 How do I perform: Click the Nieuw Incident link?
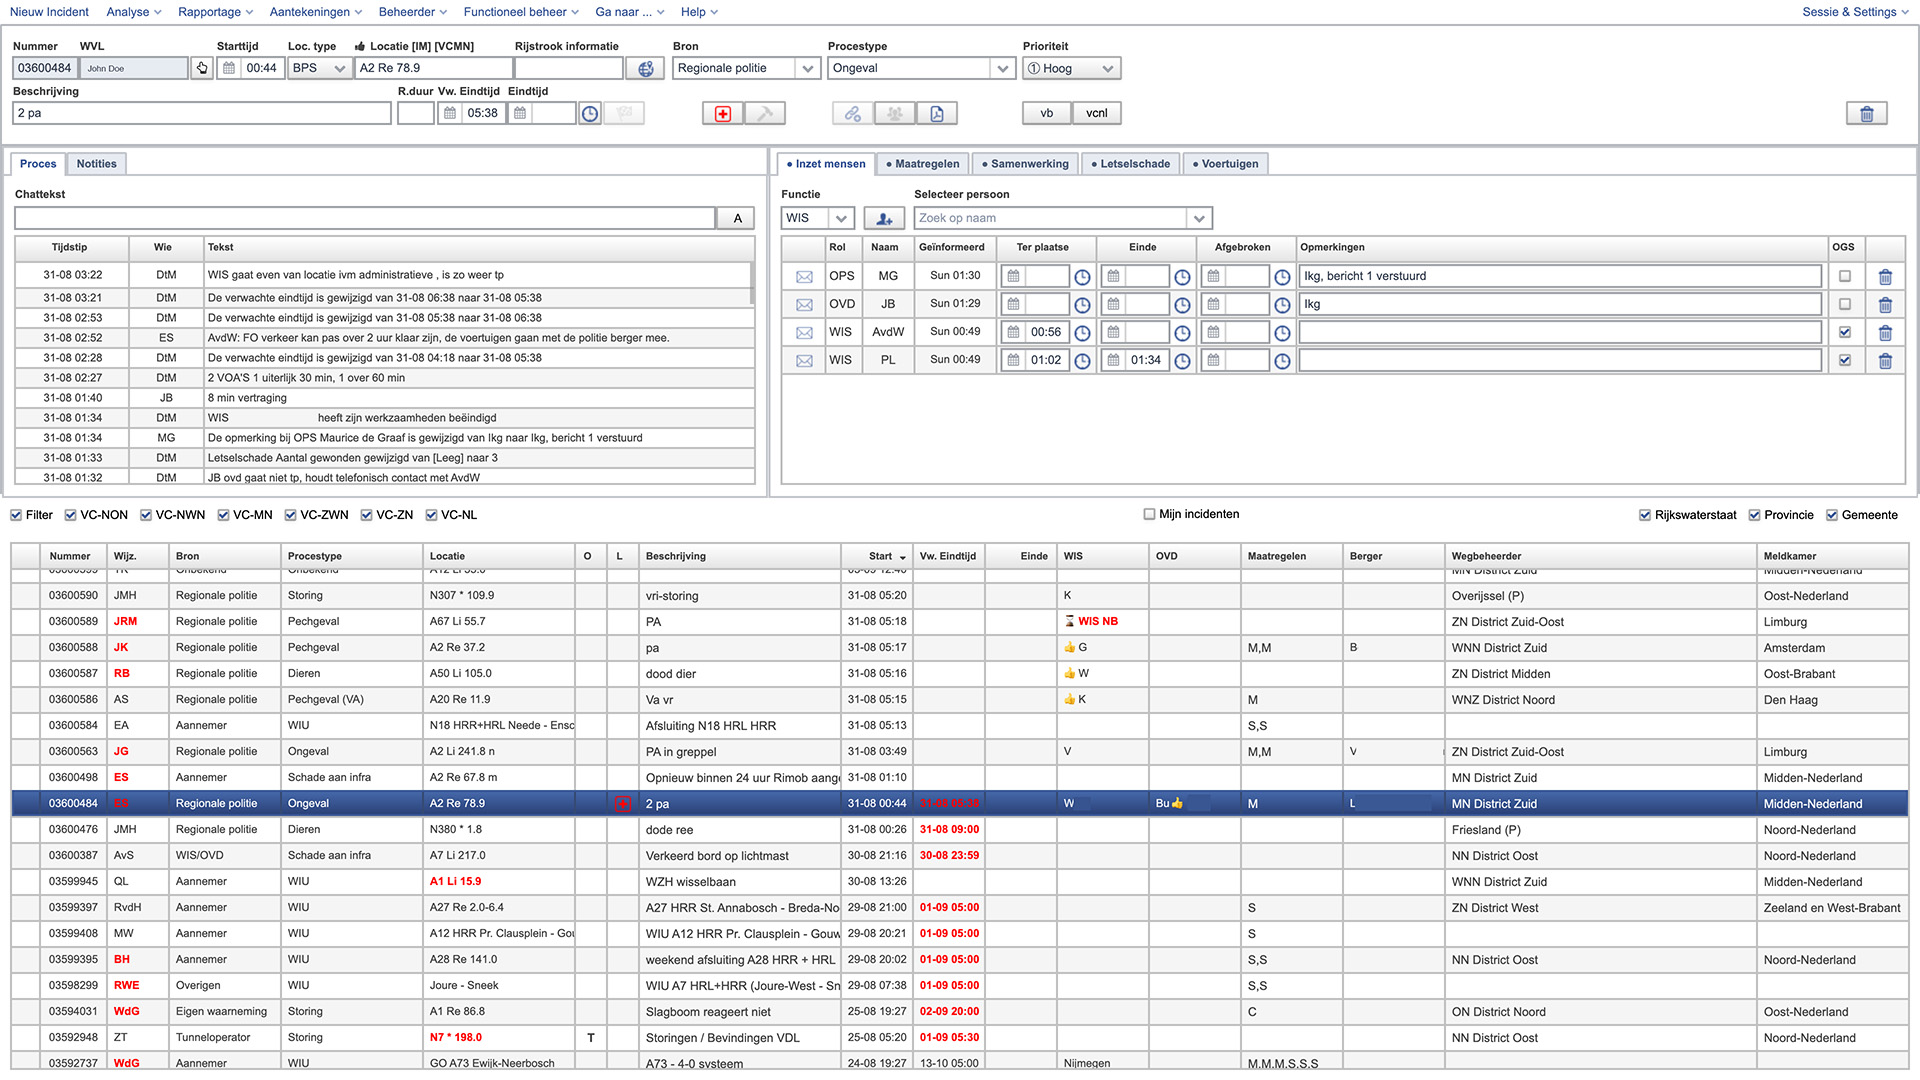tap(49, 12)
